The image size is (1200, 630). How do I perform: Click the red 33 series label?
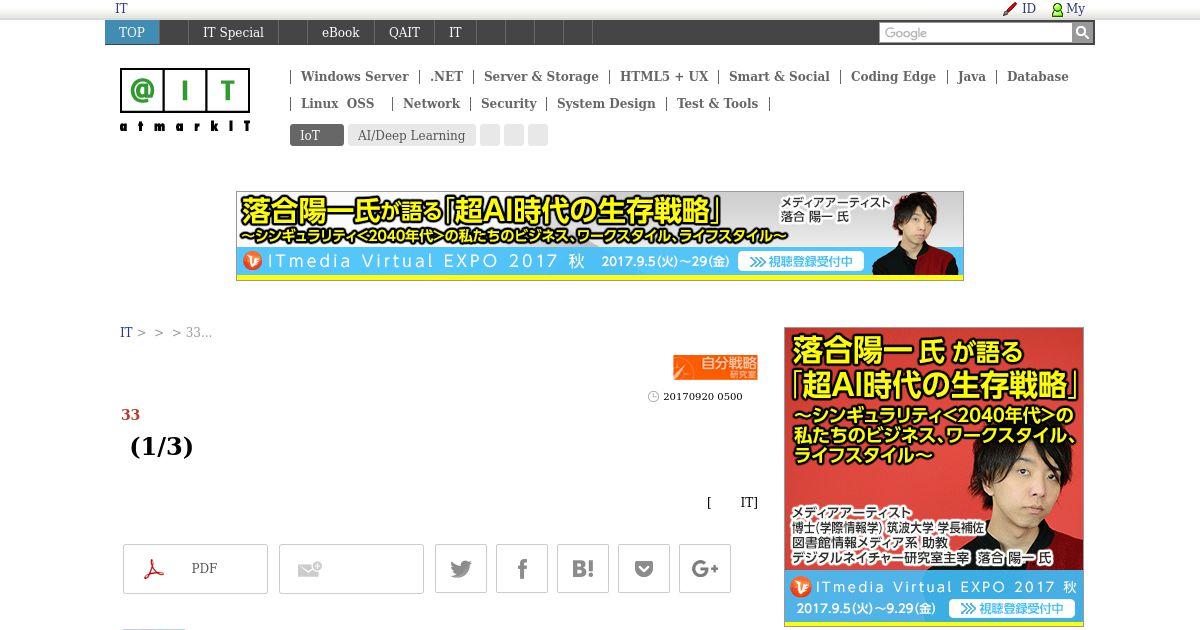(x=130, y=415)
